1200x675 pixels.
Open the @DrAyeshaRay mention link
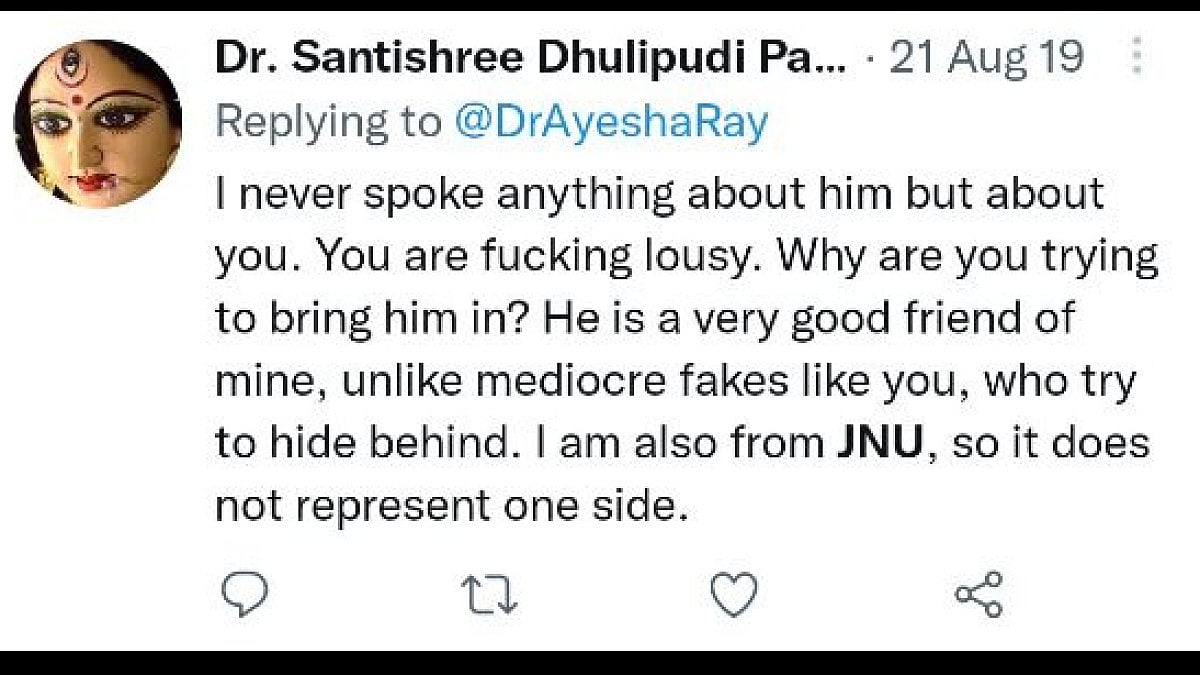click(612, 122)
